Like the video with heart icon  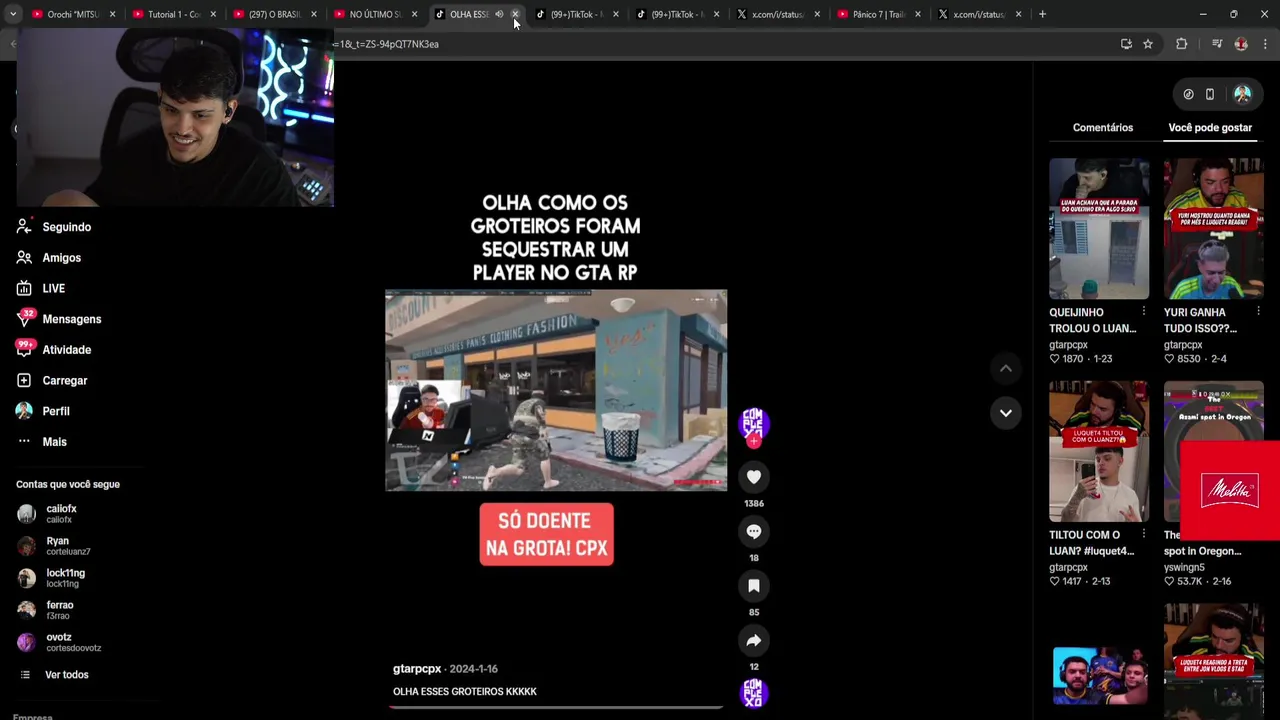754,477
